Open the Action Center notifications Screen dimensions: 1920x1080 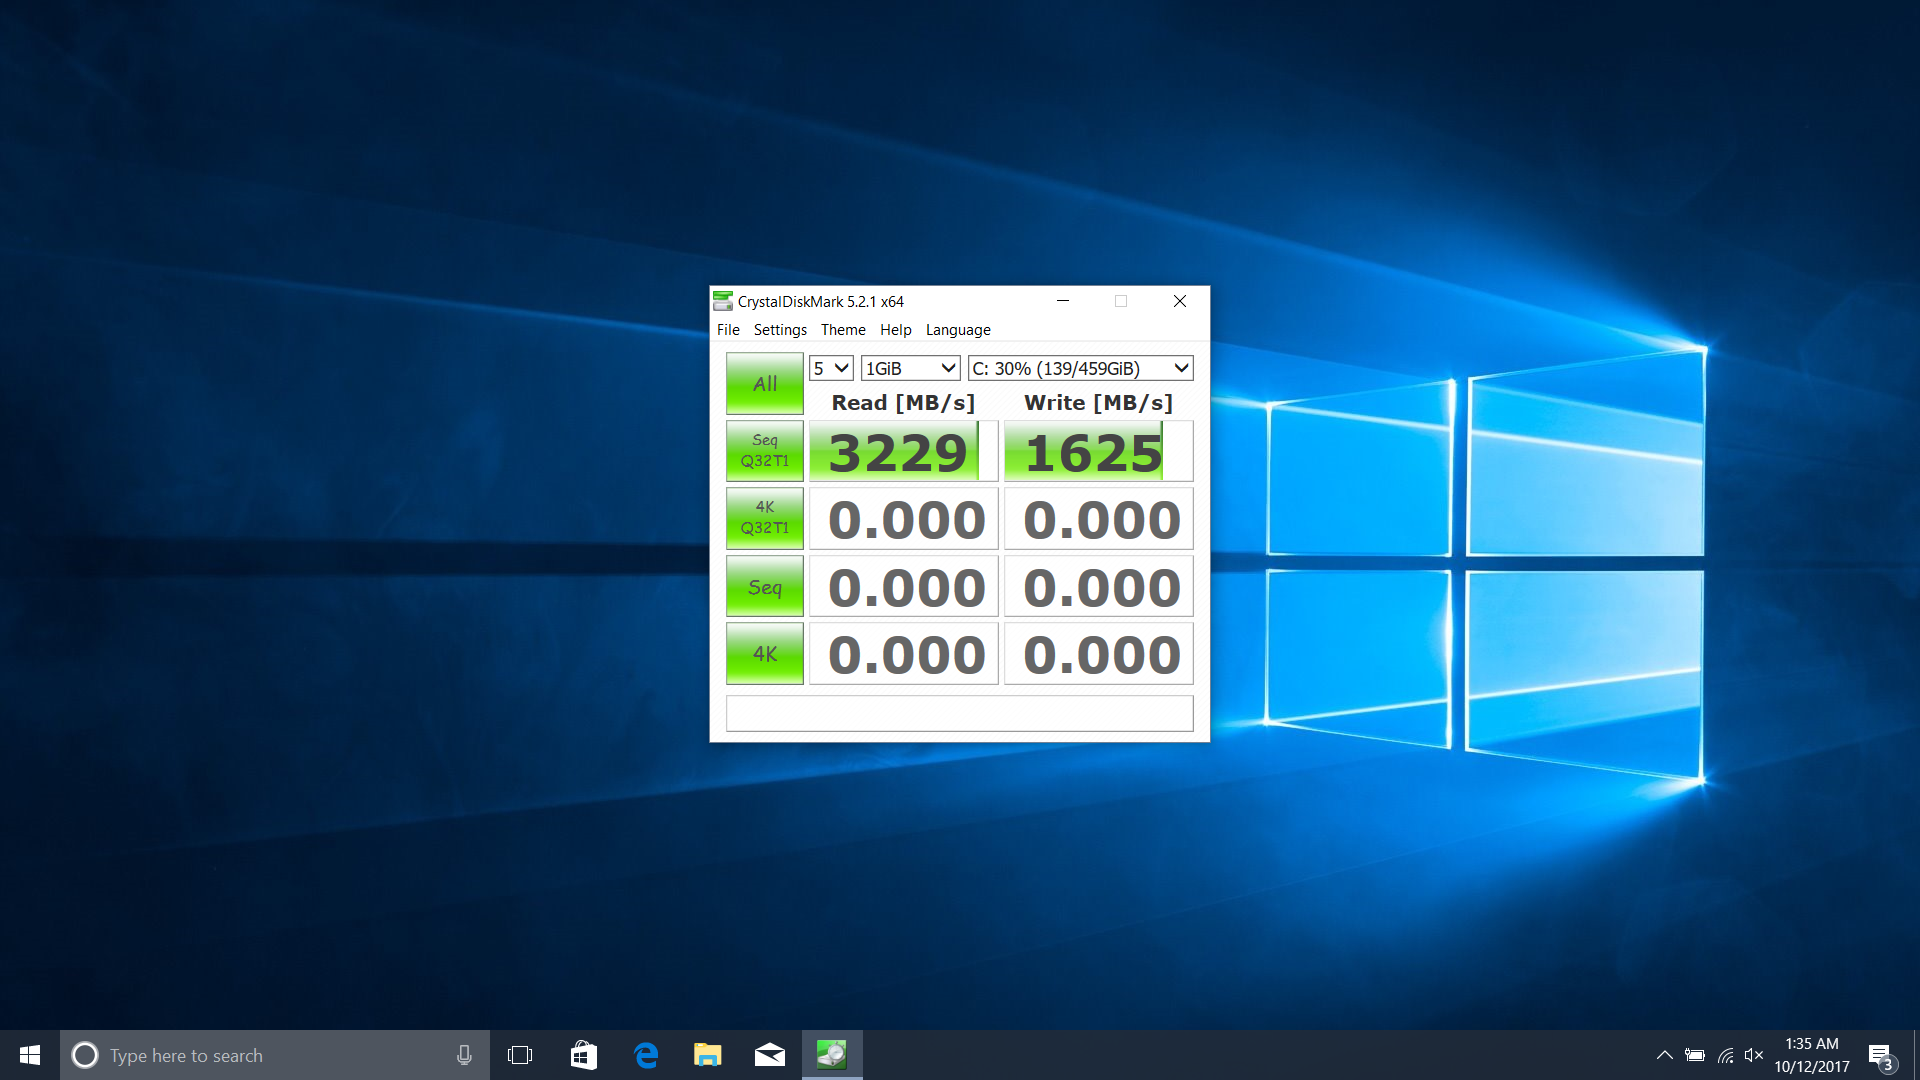tap(1880, 1056)
